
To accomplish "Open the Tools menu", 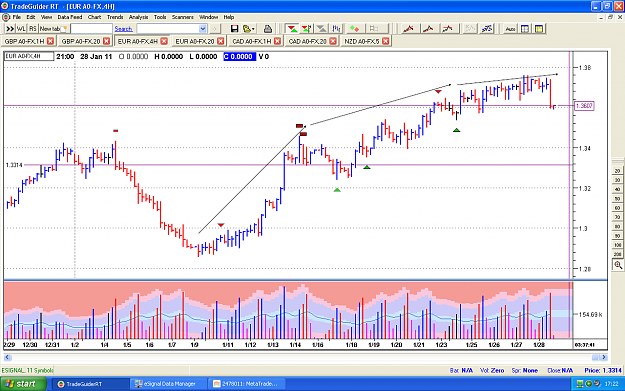I will [x=160, y=17].
